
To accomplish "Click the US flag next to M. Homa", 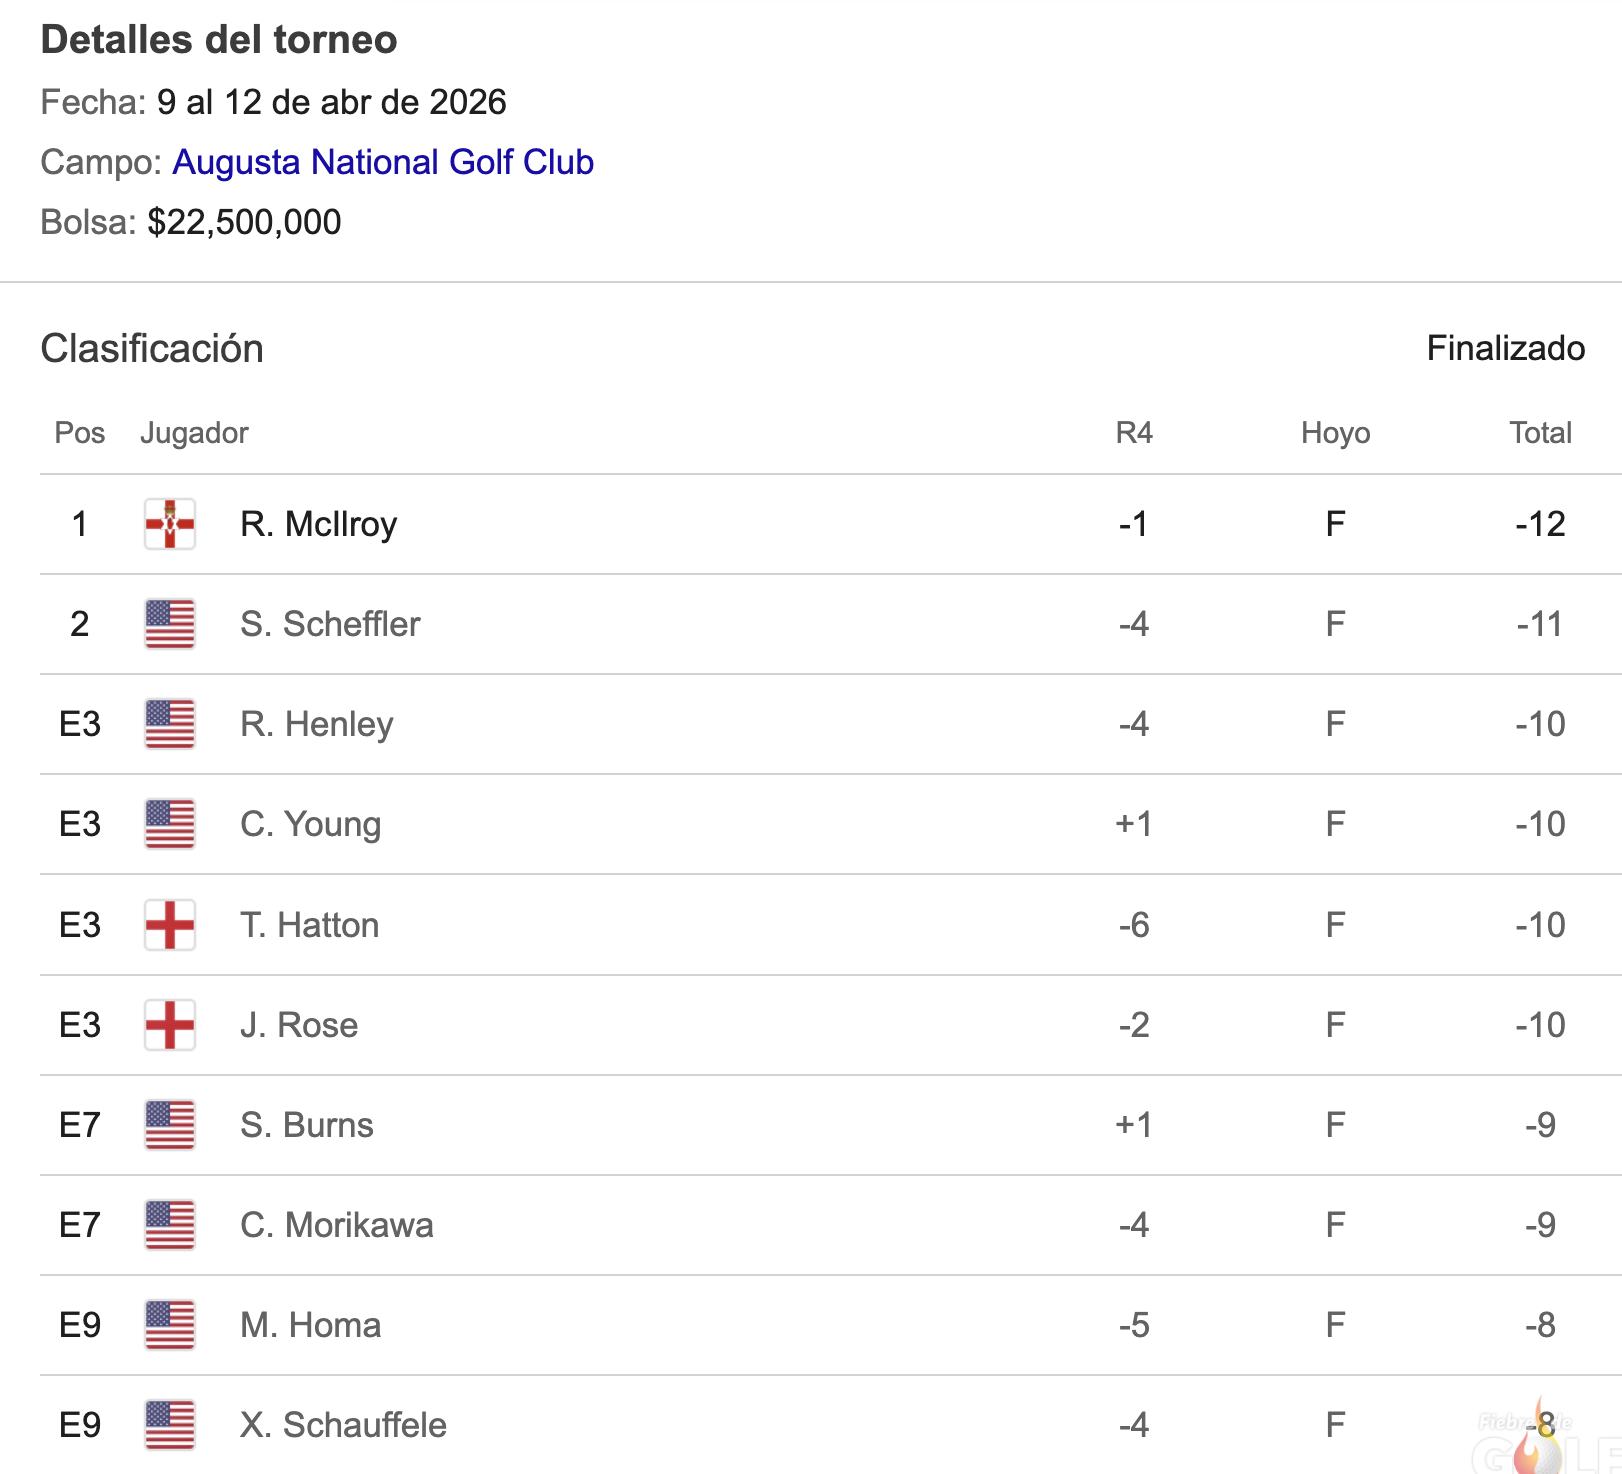I will (170, 1325).
